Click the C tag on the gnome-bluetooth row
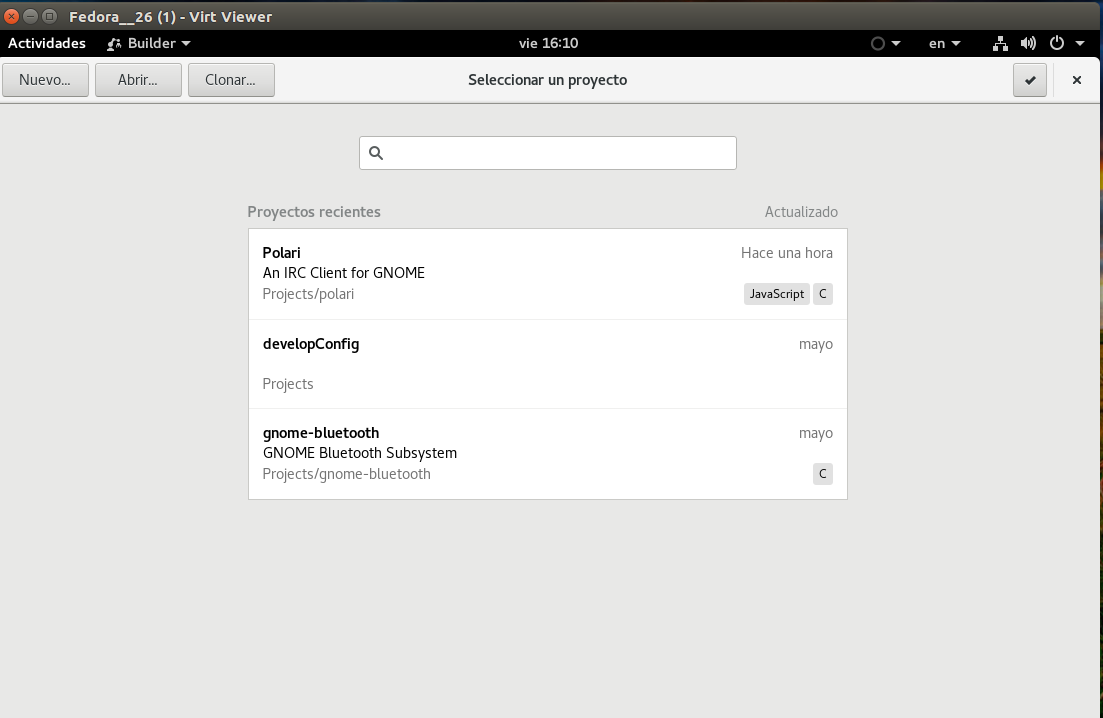The image size is (1103, 718). [822, 474]
